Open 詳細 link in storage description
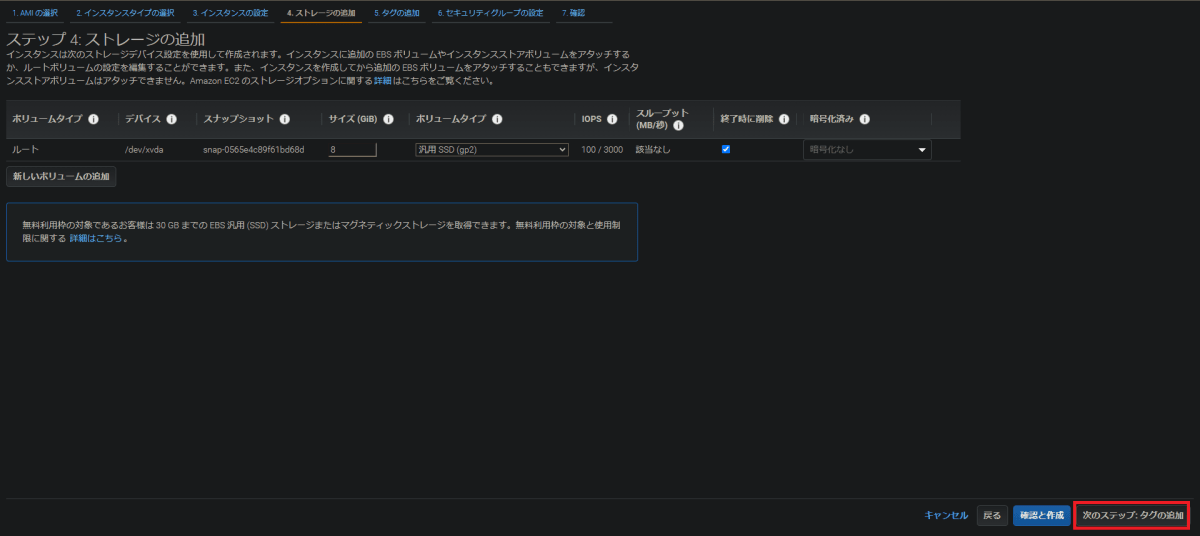Viewport: 1200px width, 536px height. pyautogui.click(x=383, y=80)
